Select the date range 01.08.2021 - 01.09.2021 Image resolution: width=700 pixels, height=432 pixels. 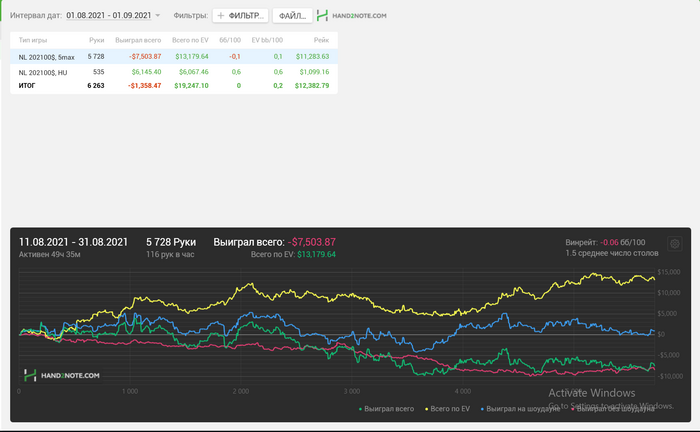(x=108, y=16)
